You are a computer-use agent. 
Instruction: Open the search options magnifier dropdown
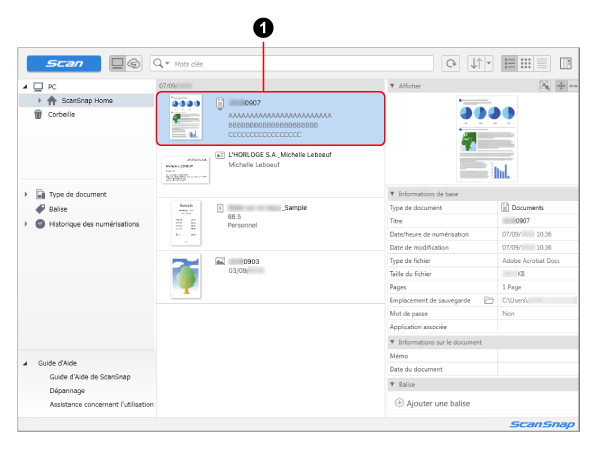pos(161,63)
